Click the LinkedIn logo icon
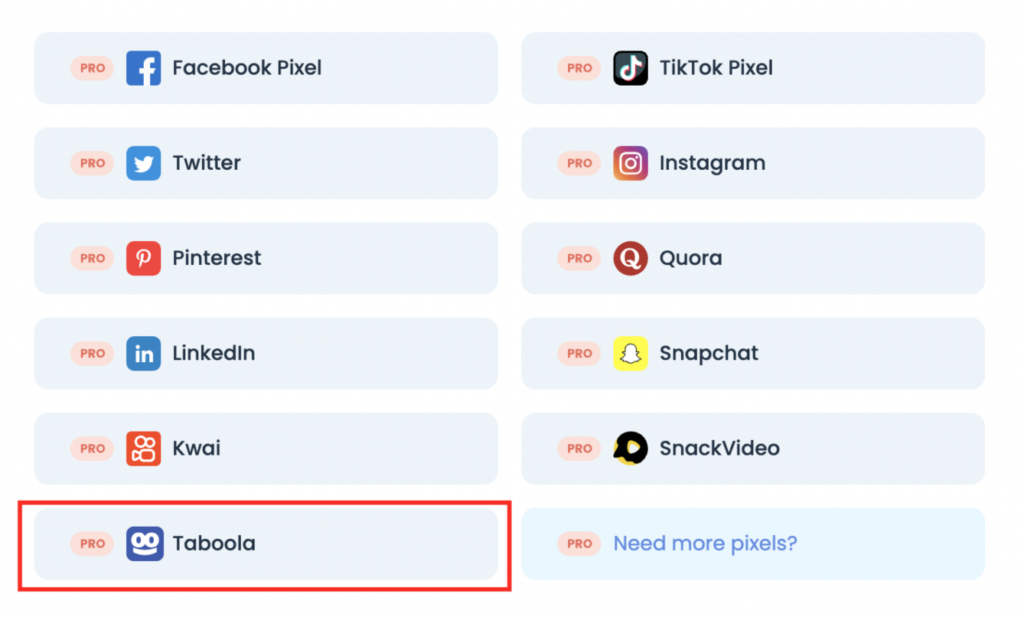Viewport: 1024px width, 617px height. pos(143,353)
